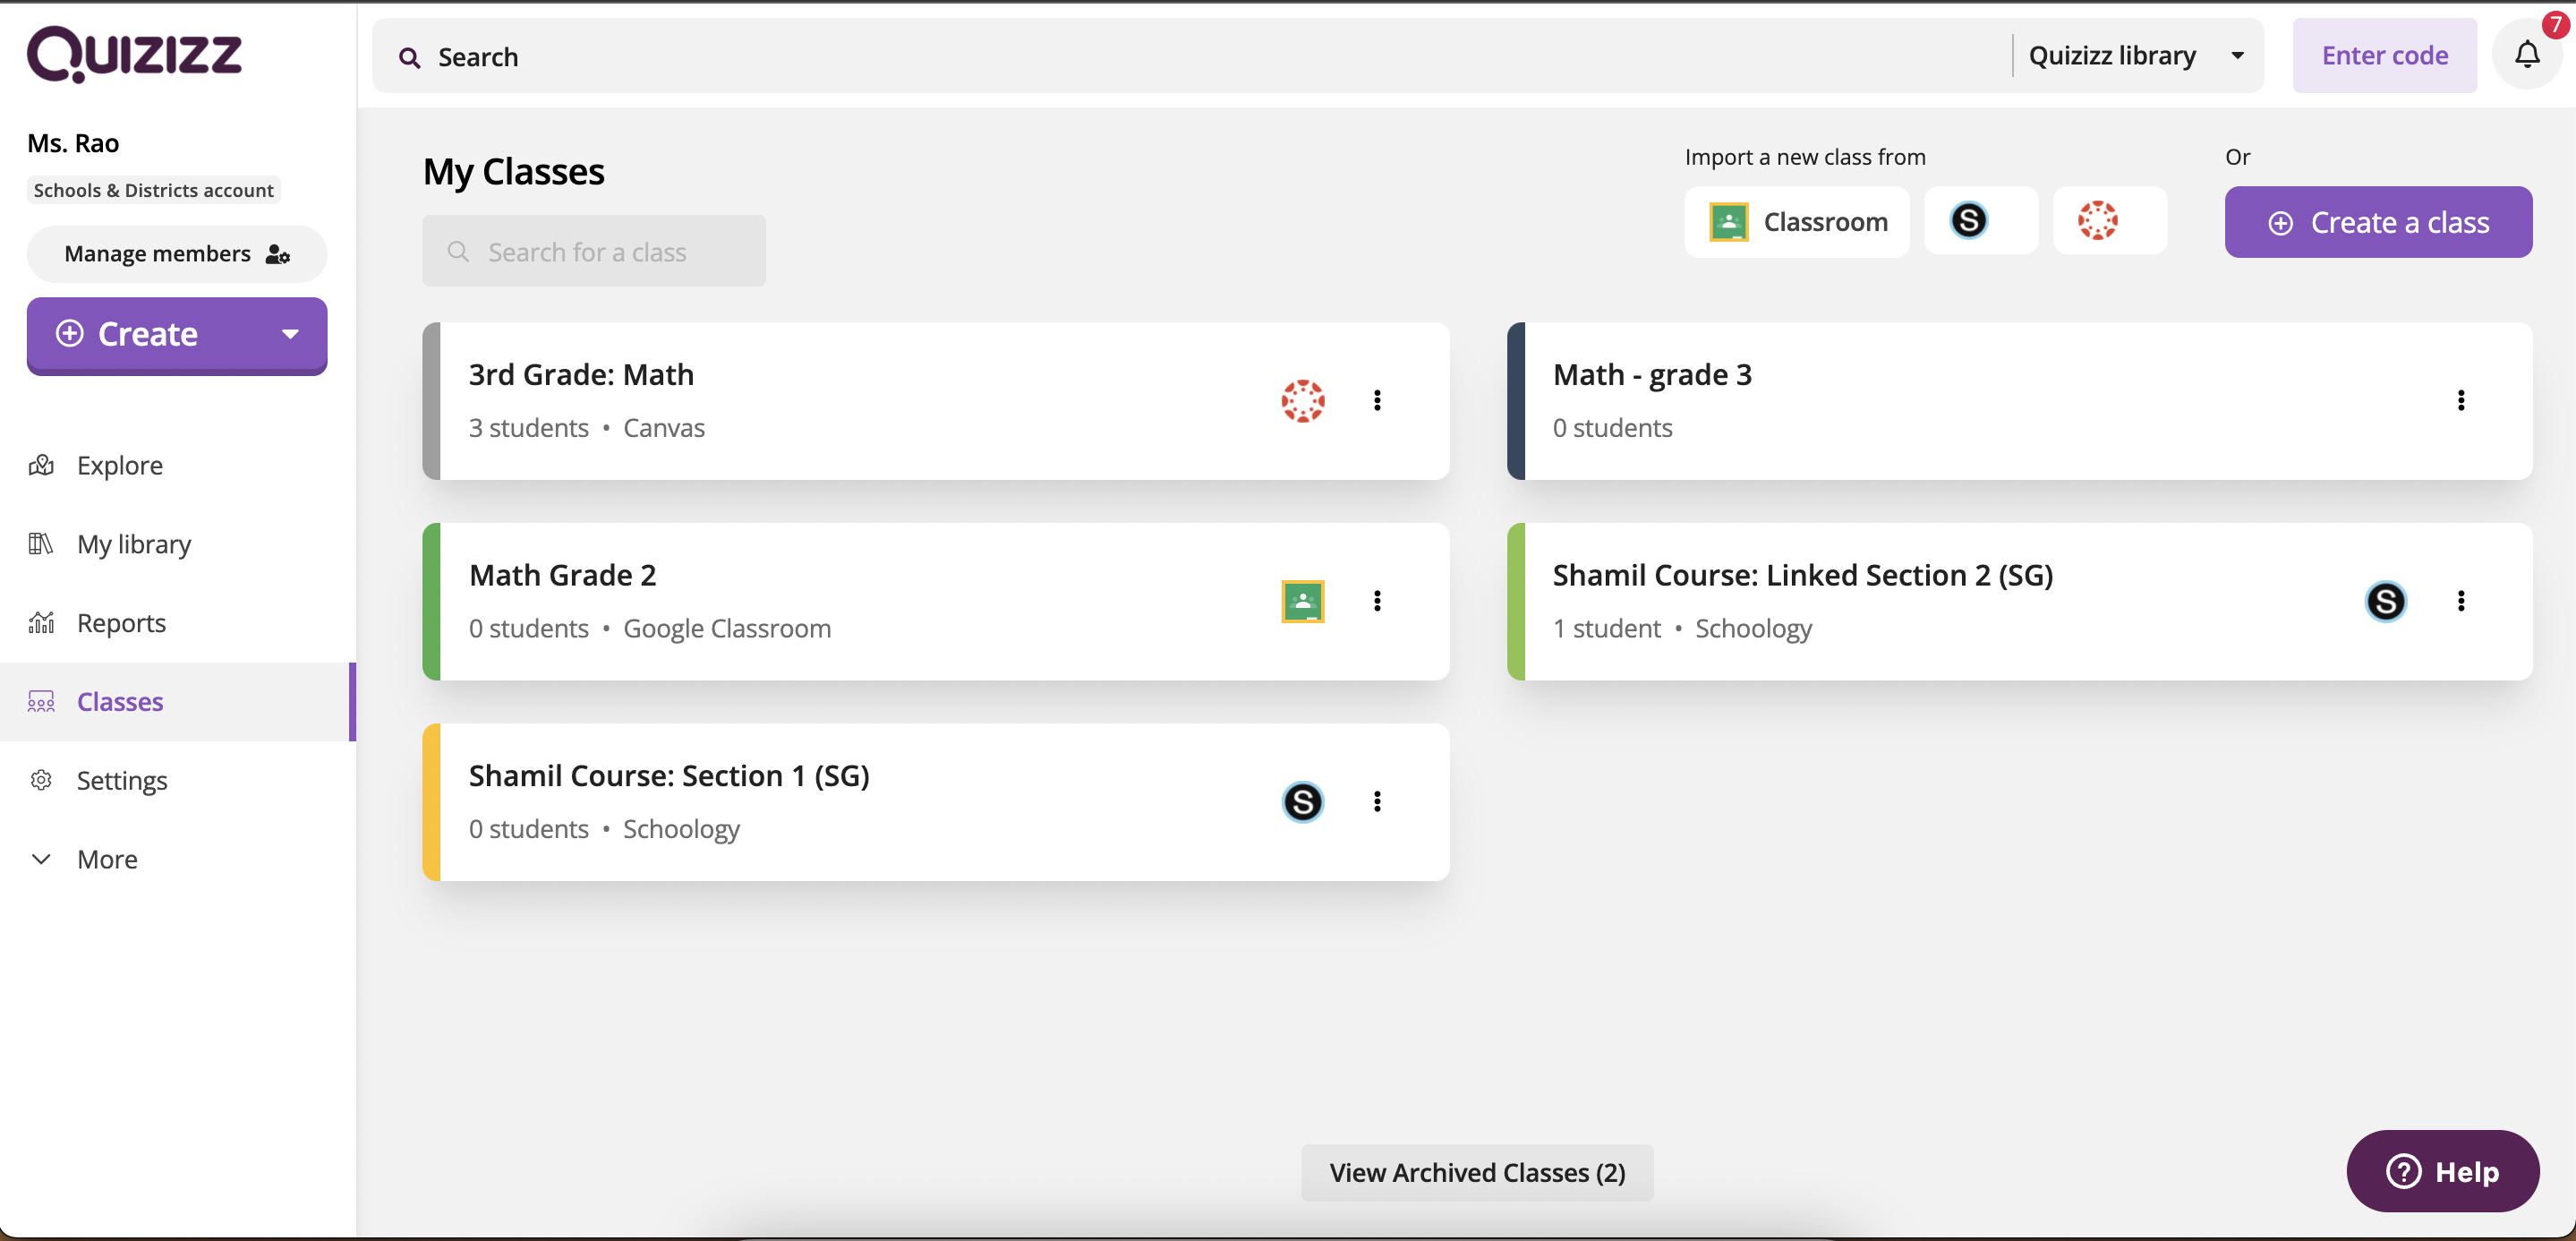Select the Classes tab in sidebar
The image size is (2576, 1241).
[120, 702]
